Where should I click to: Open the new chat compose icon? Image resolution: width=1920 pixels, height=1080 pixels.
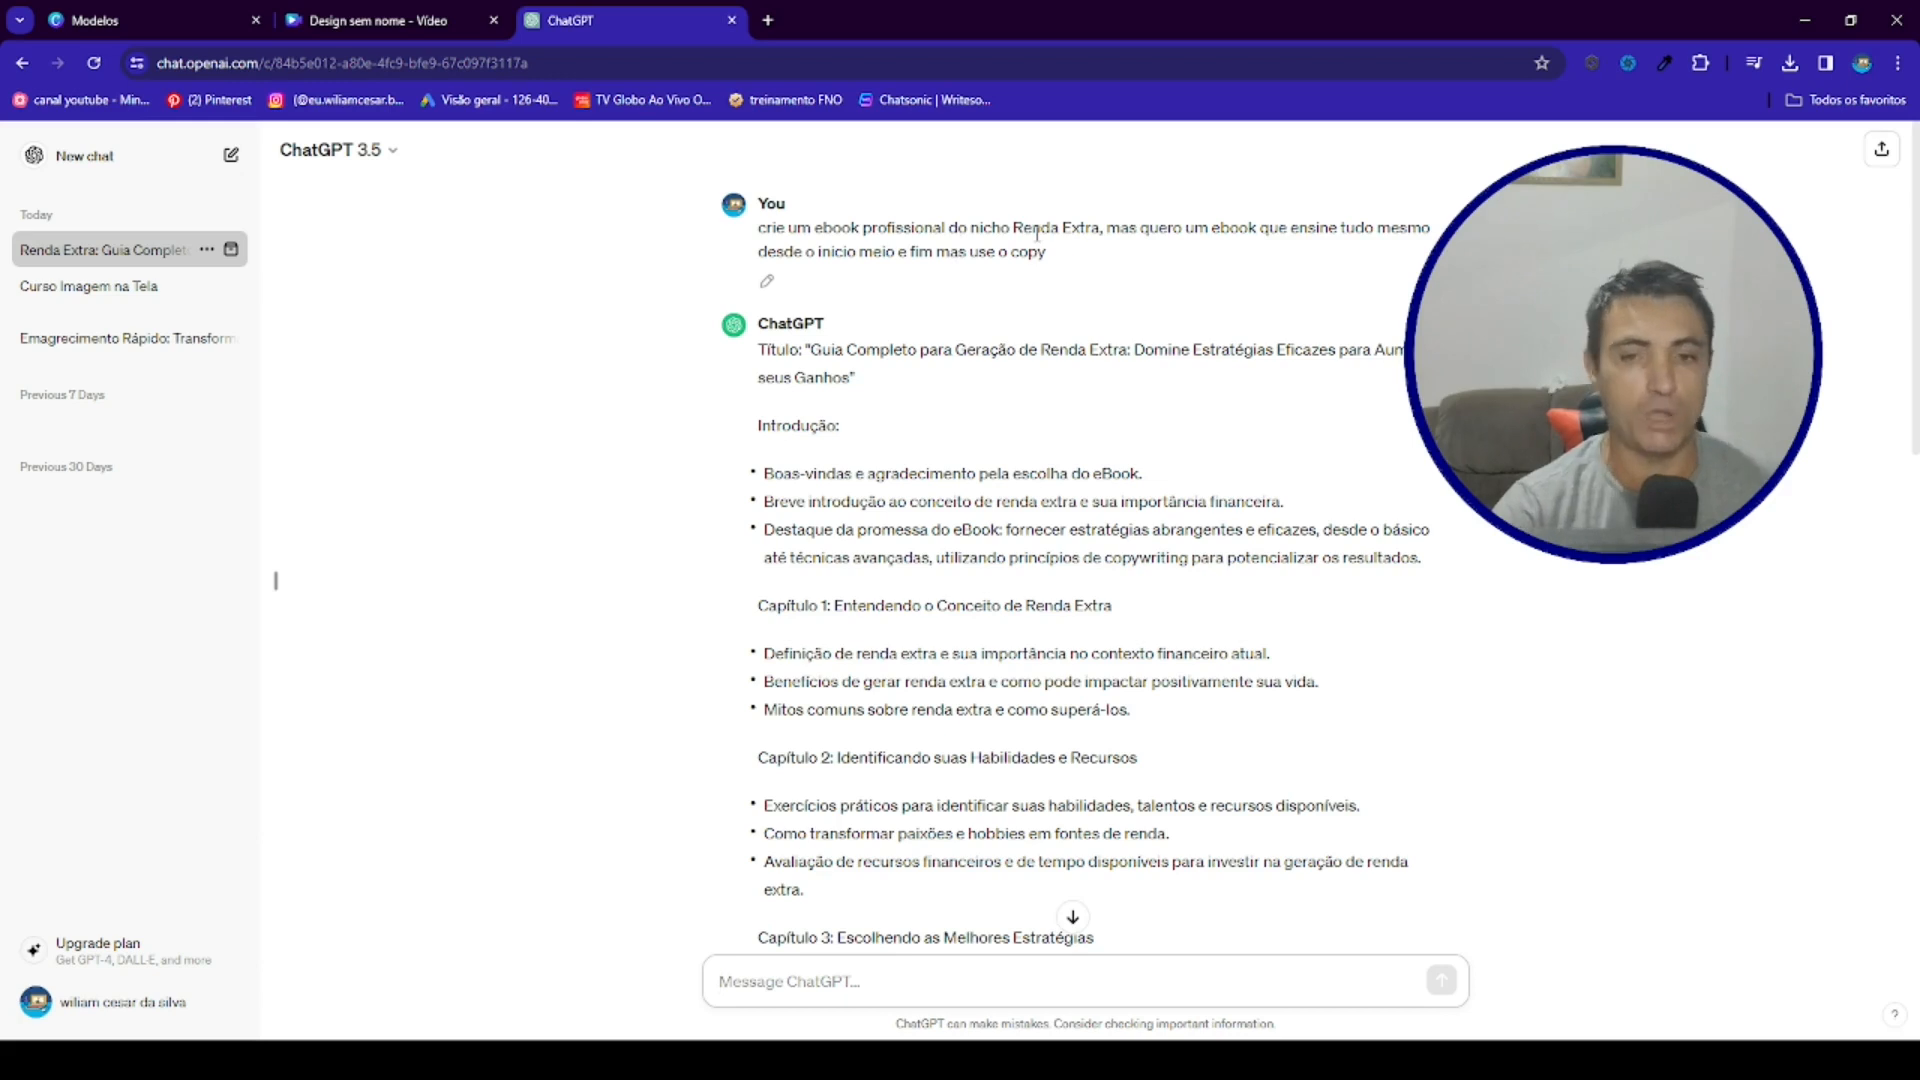(x=231, y=155)
